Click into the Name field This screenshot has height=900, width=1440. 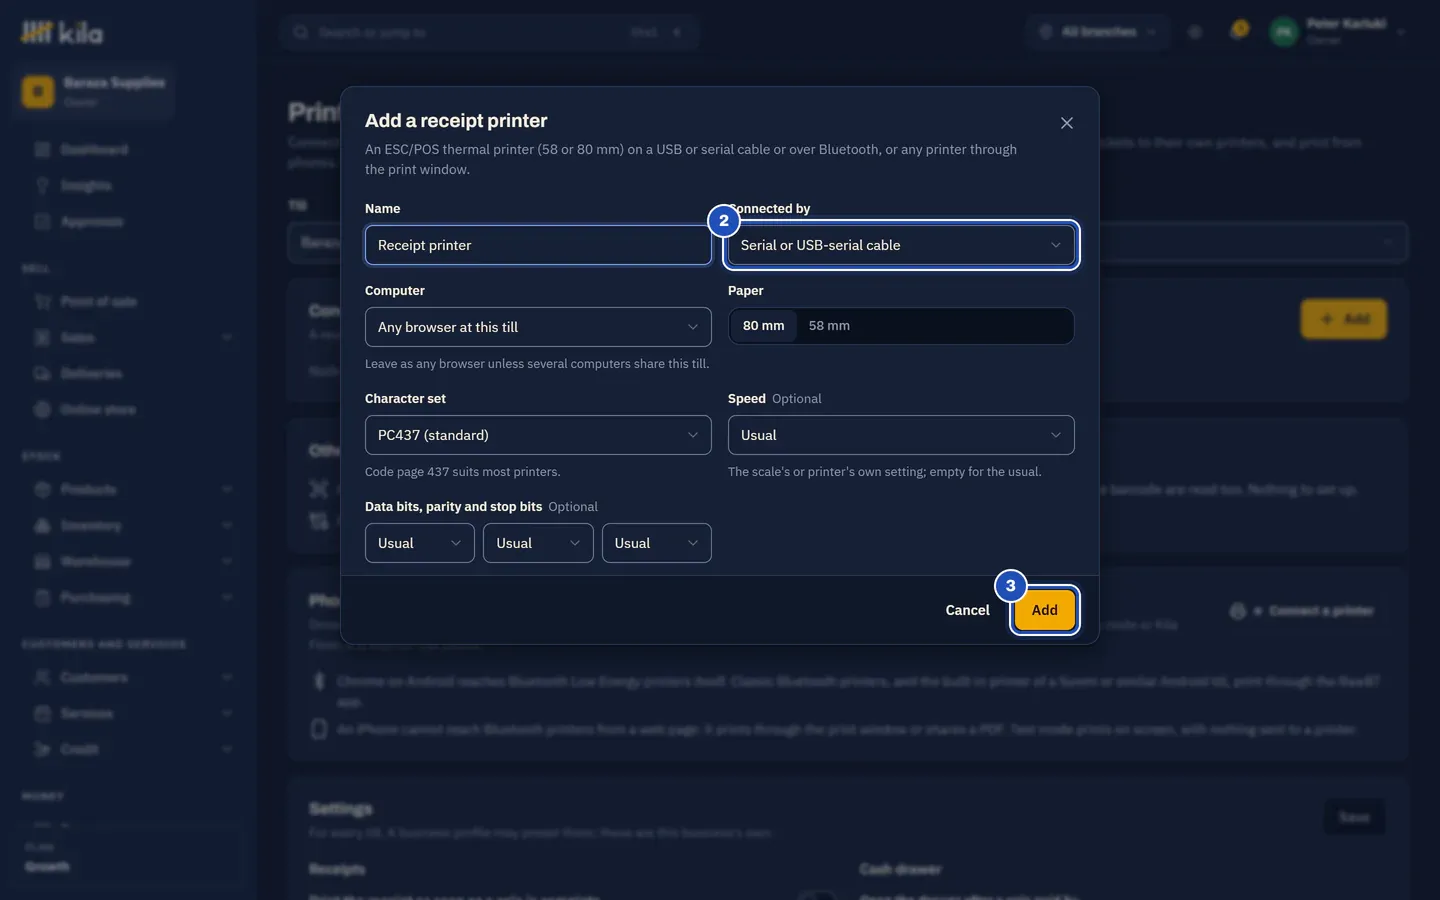[x=538, y=245]
